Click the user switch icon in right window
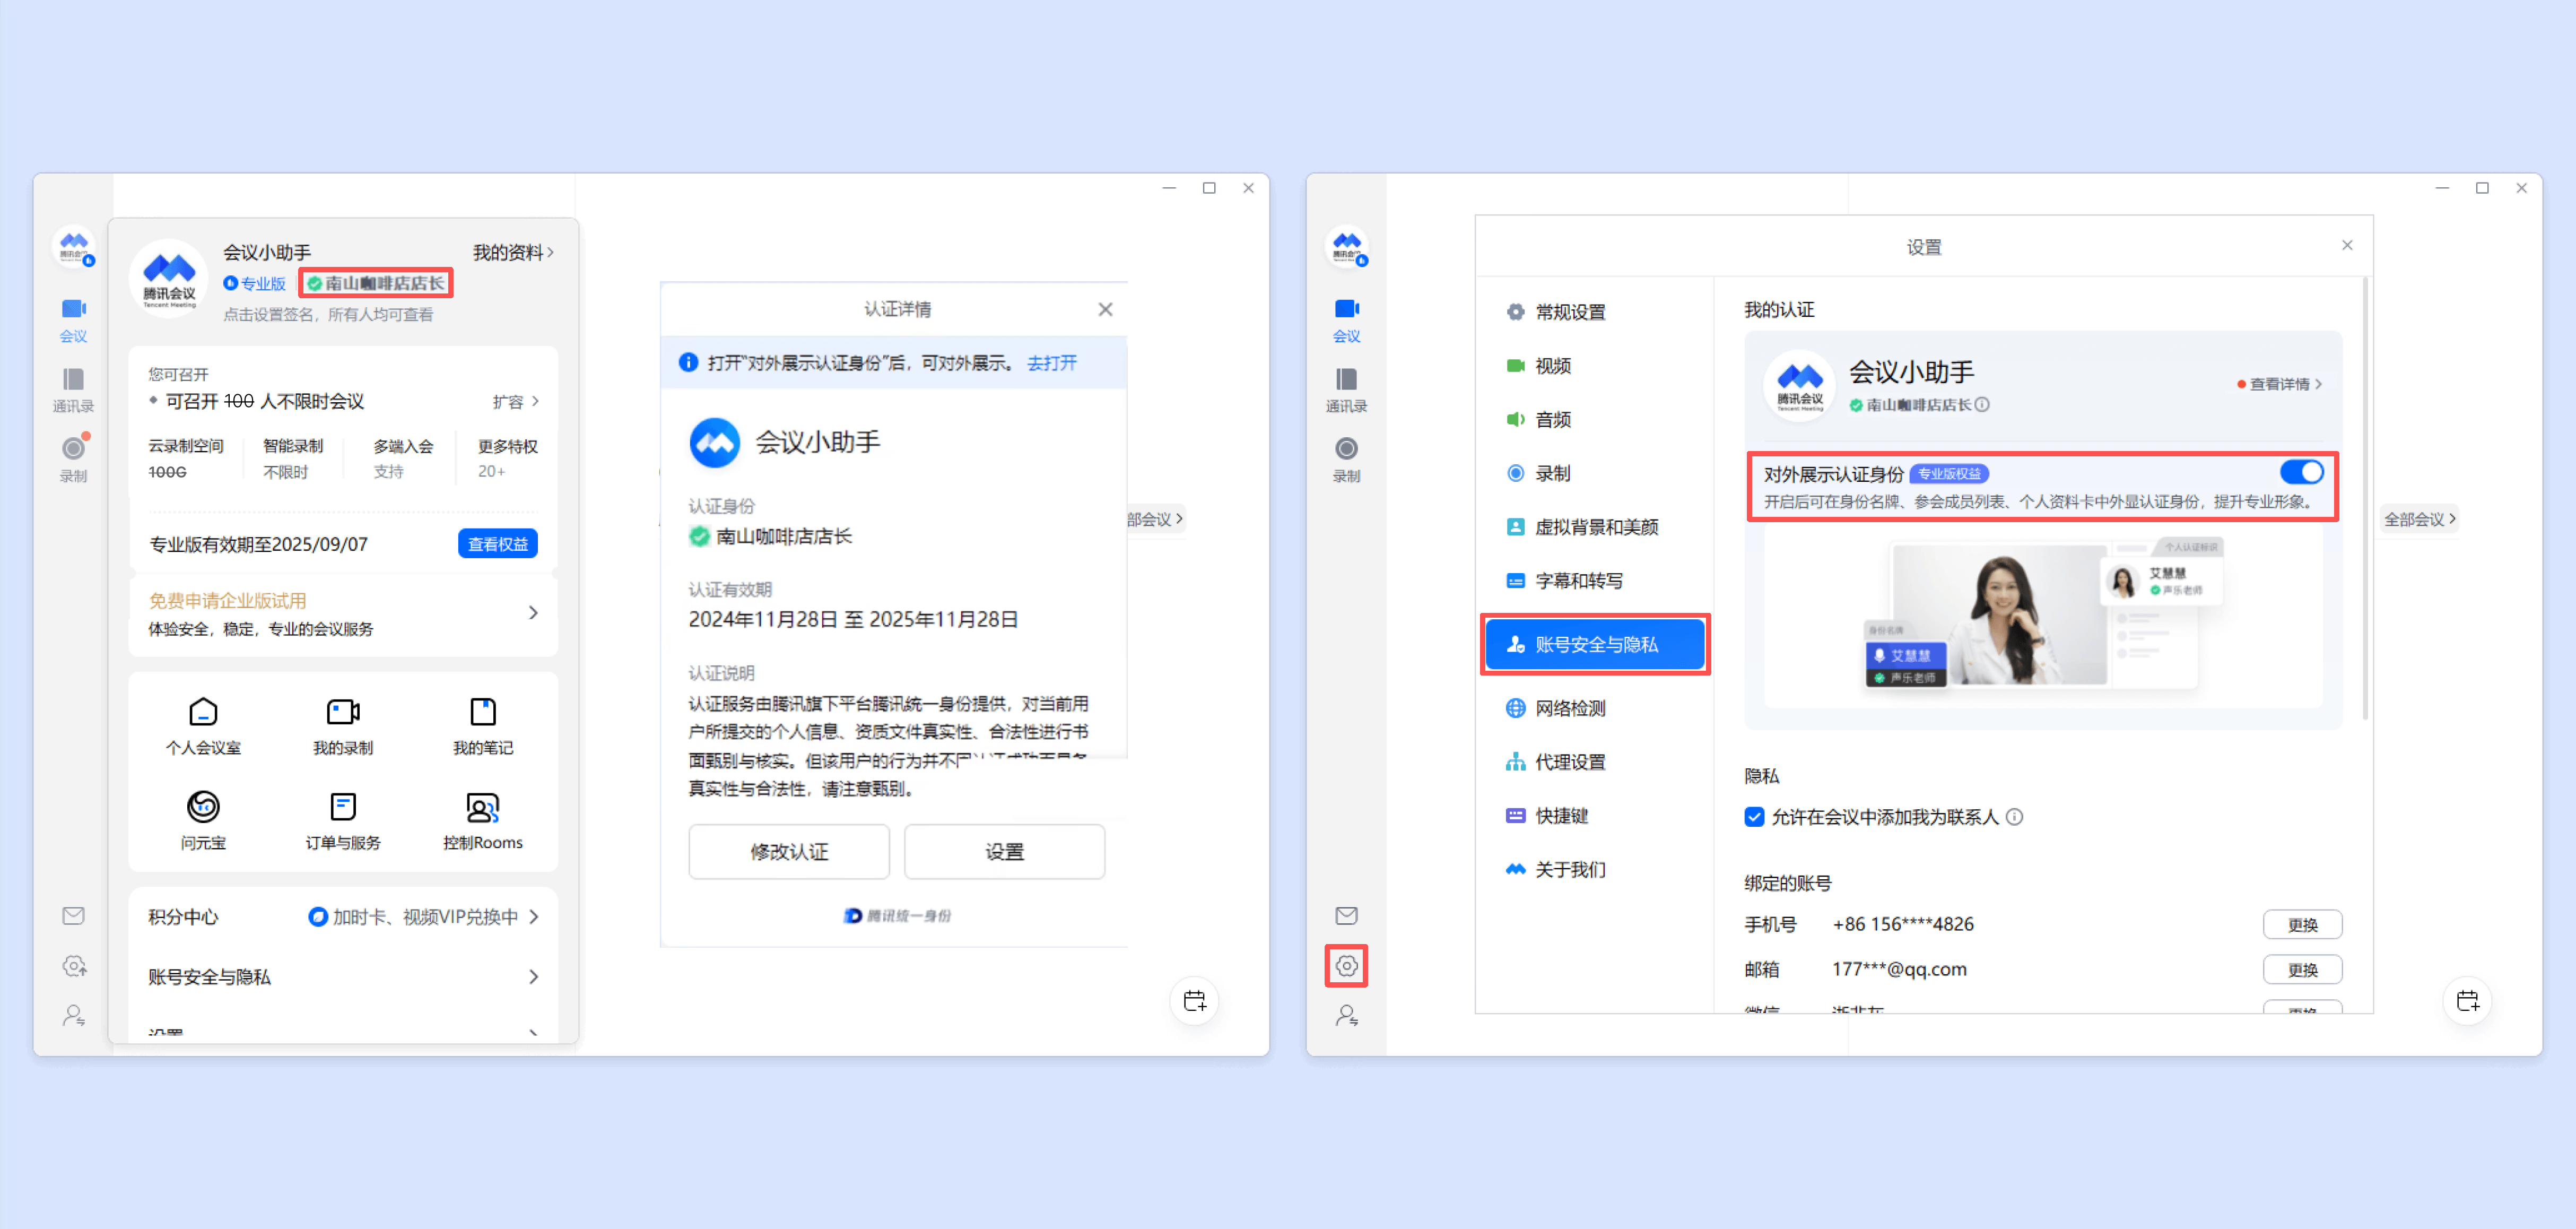2576x1229 pixels. tap(1347, 1016)
